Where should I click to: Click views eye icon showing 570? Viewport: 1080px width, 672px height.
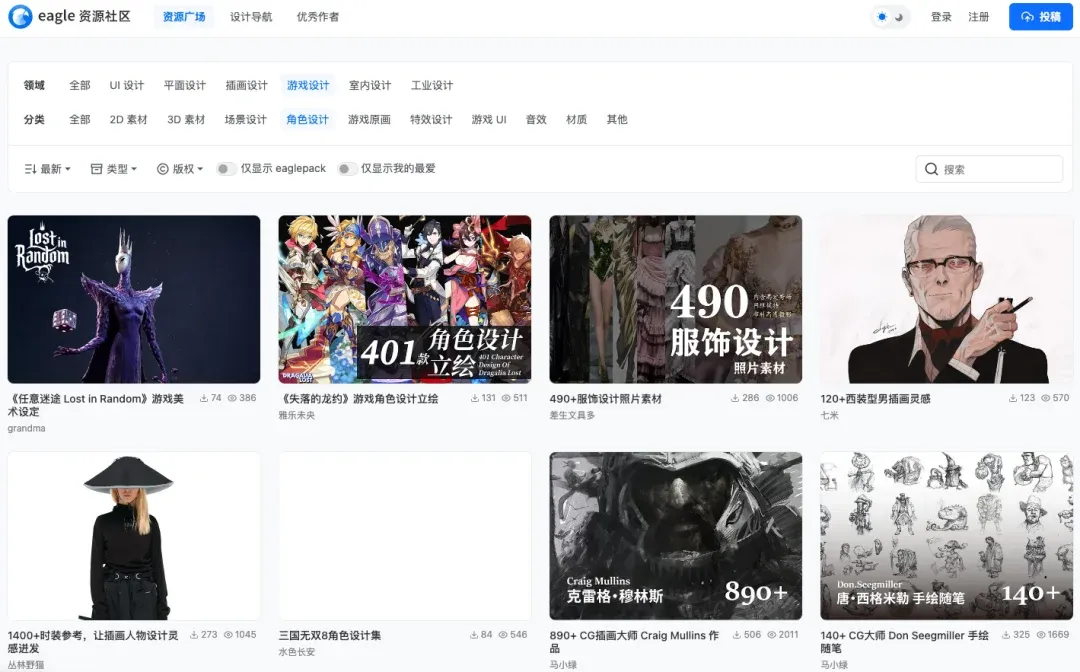tap(1046, 398)
